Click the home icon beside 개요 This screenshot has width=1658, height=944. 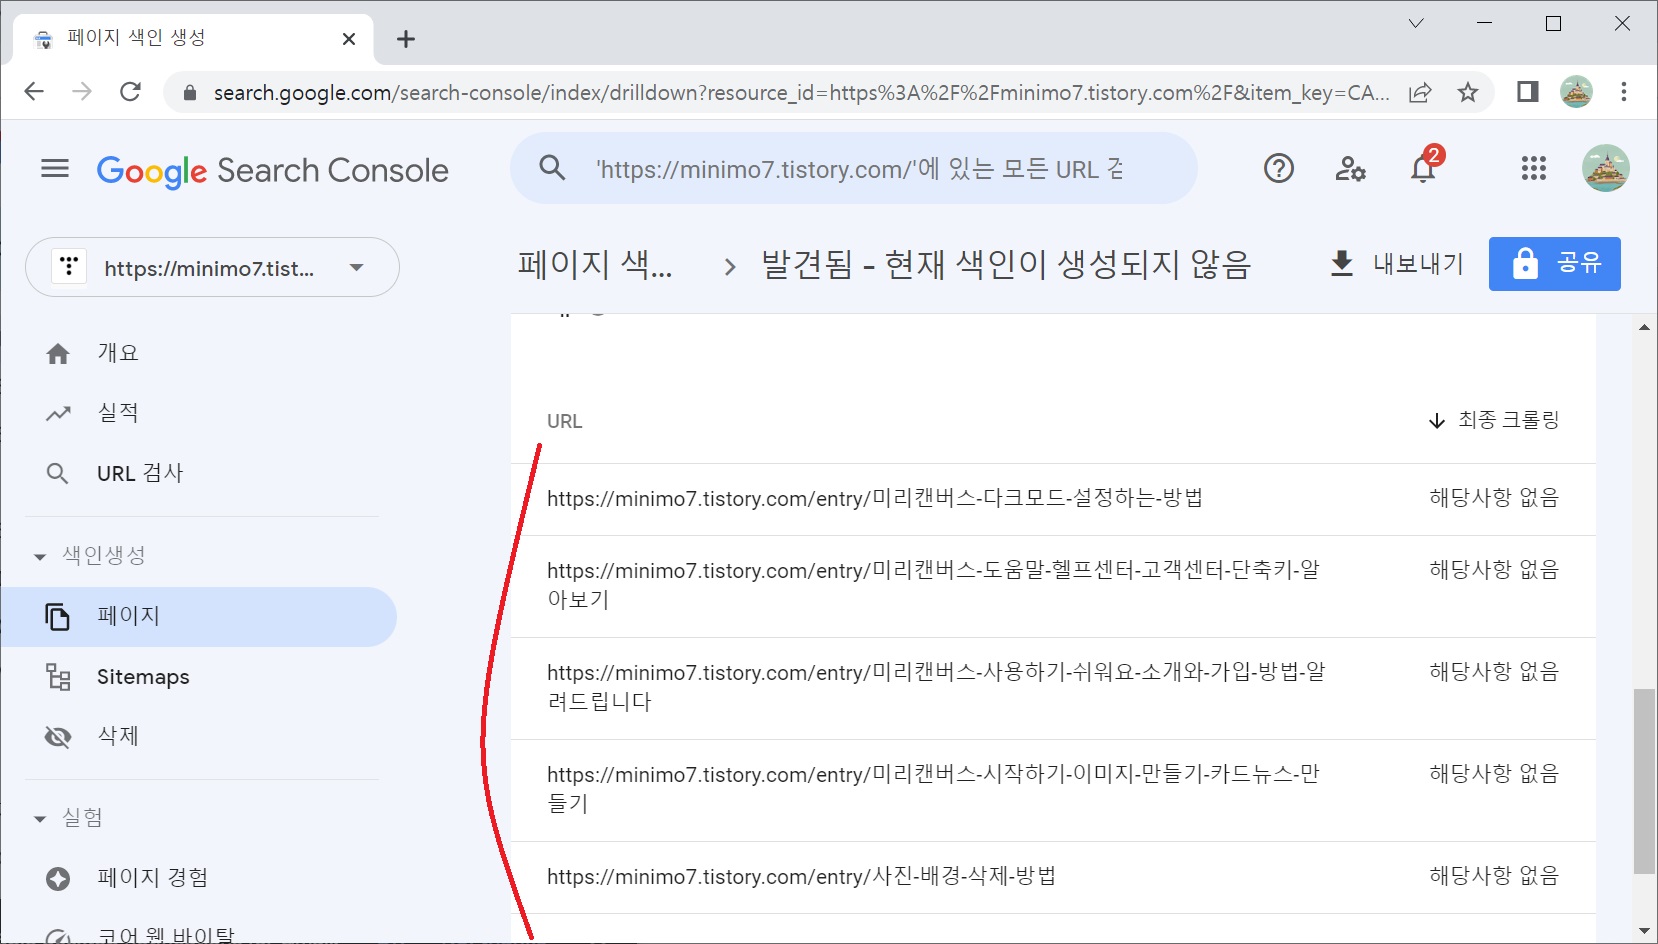tap(58, 354)
